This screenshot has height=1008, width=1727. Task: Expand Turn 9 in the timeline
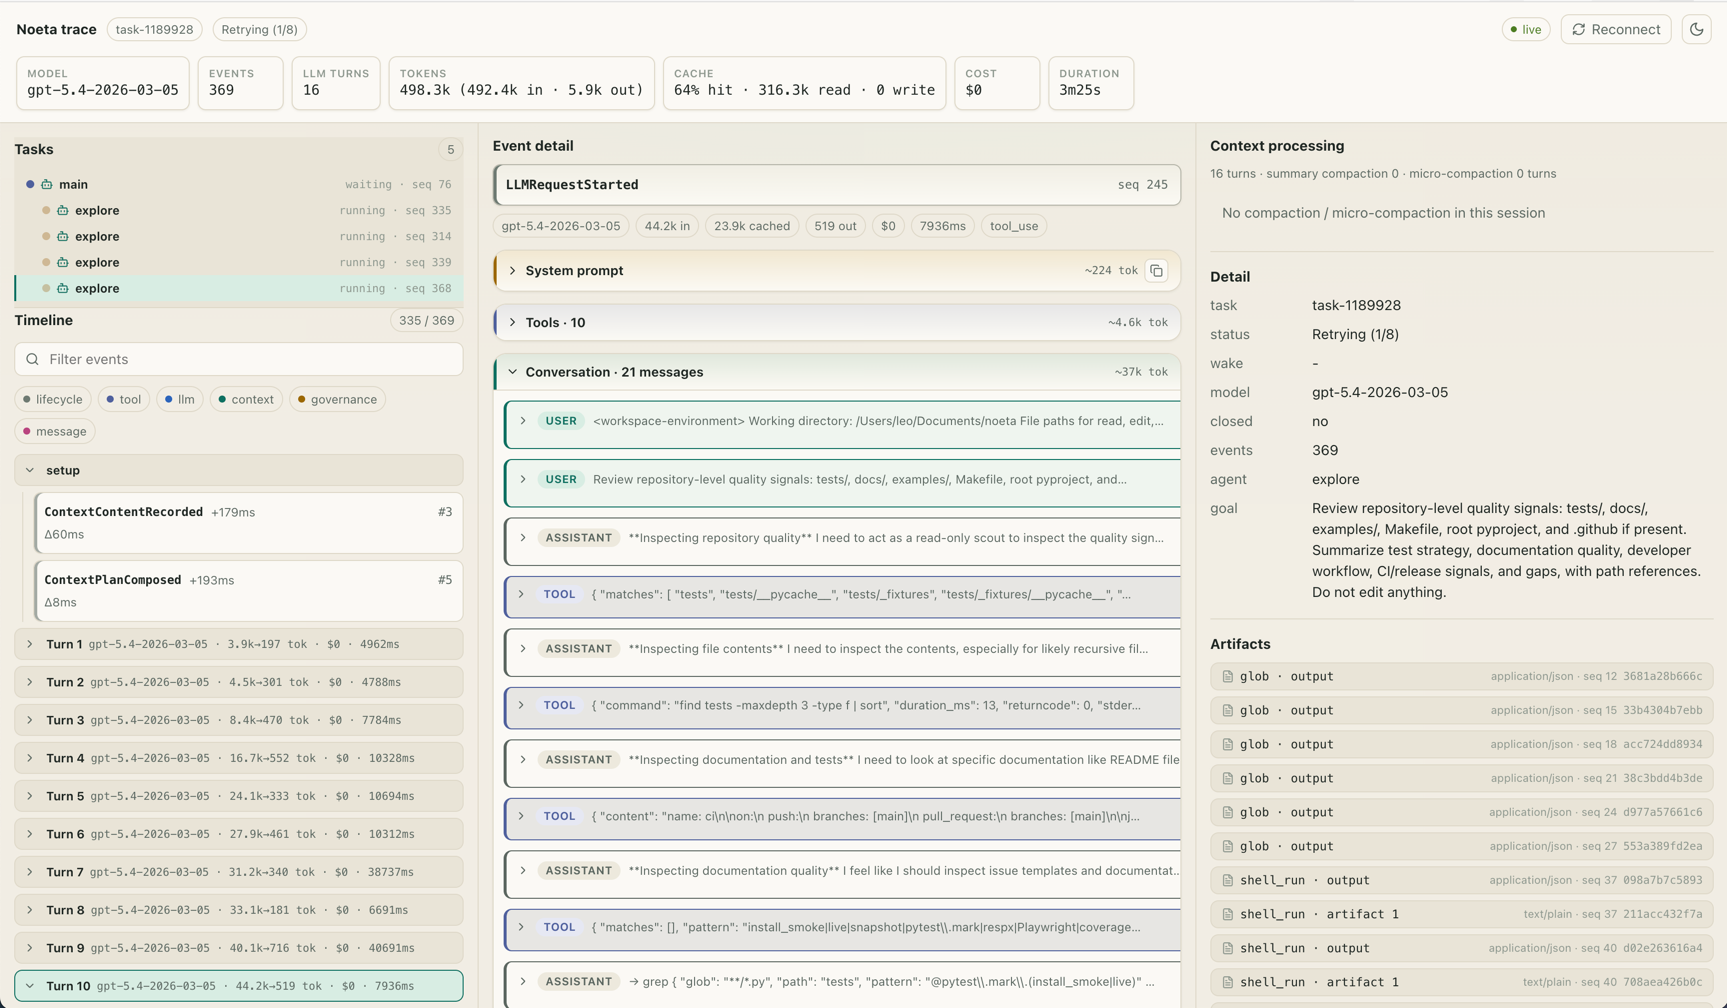point(239,948)
